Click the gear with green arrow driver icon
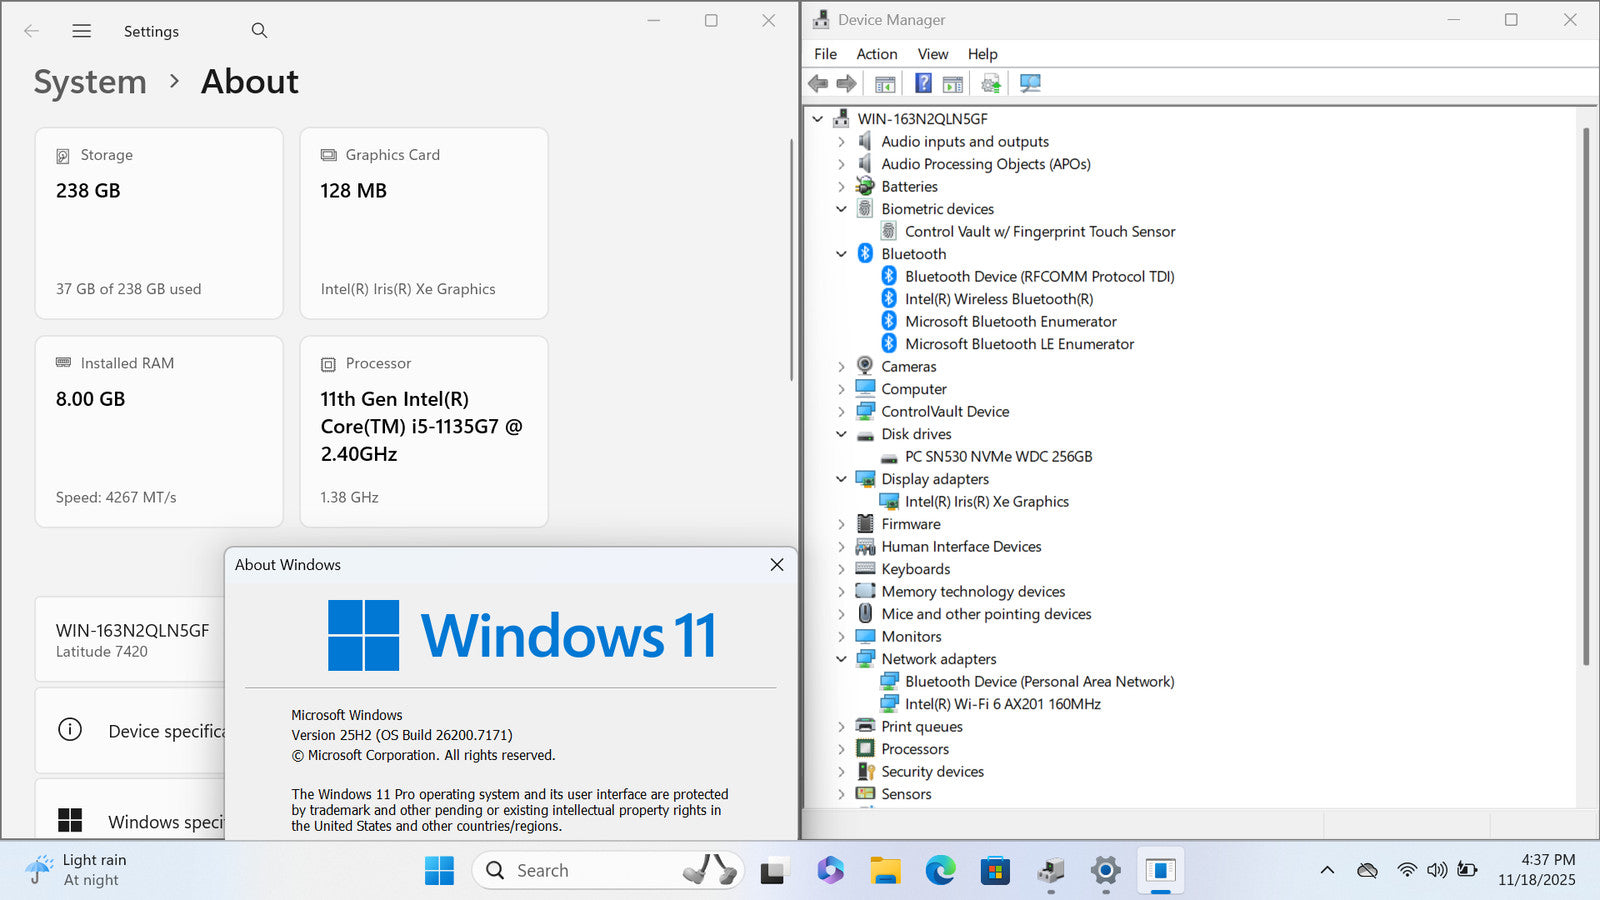1600x900 pixels. click(991, 84)
